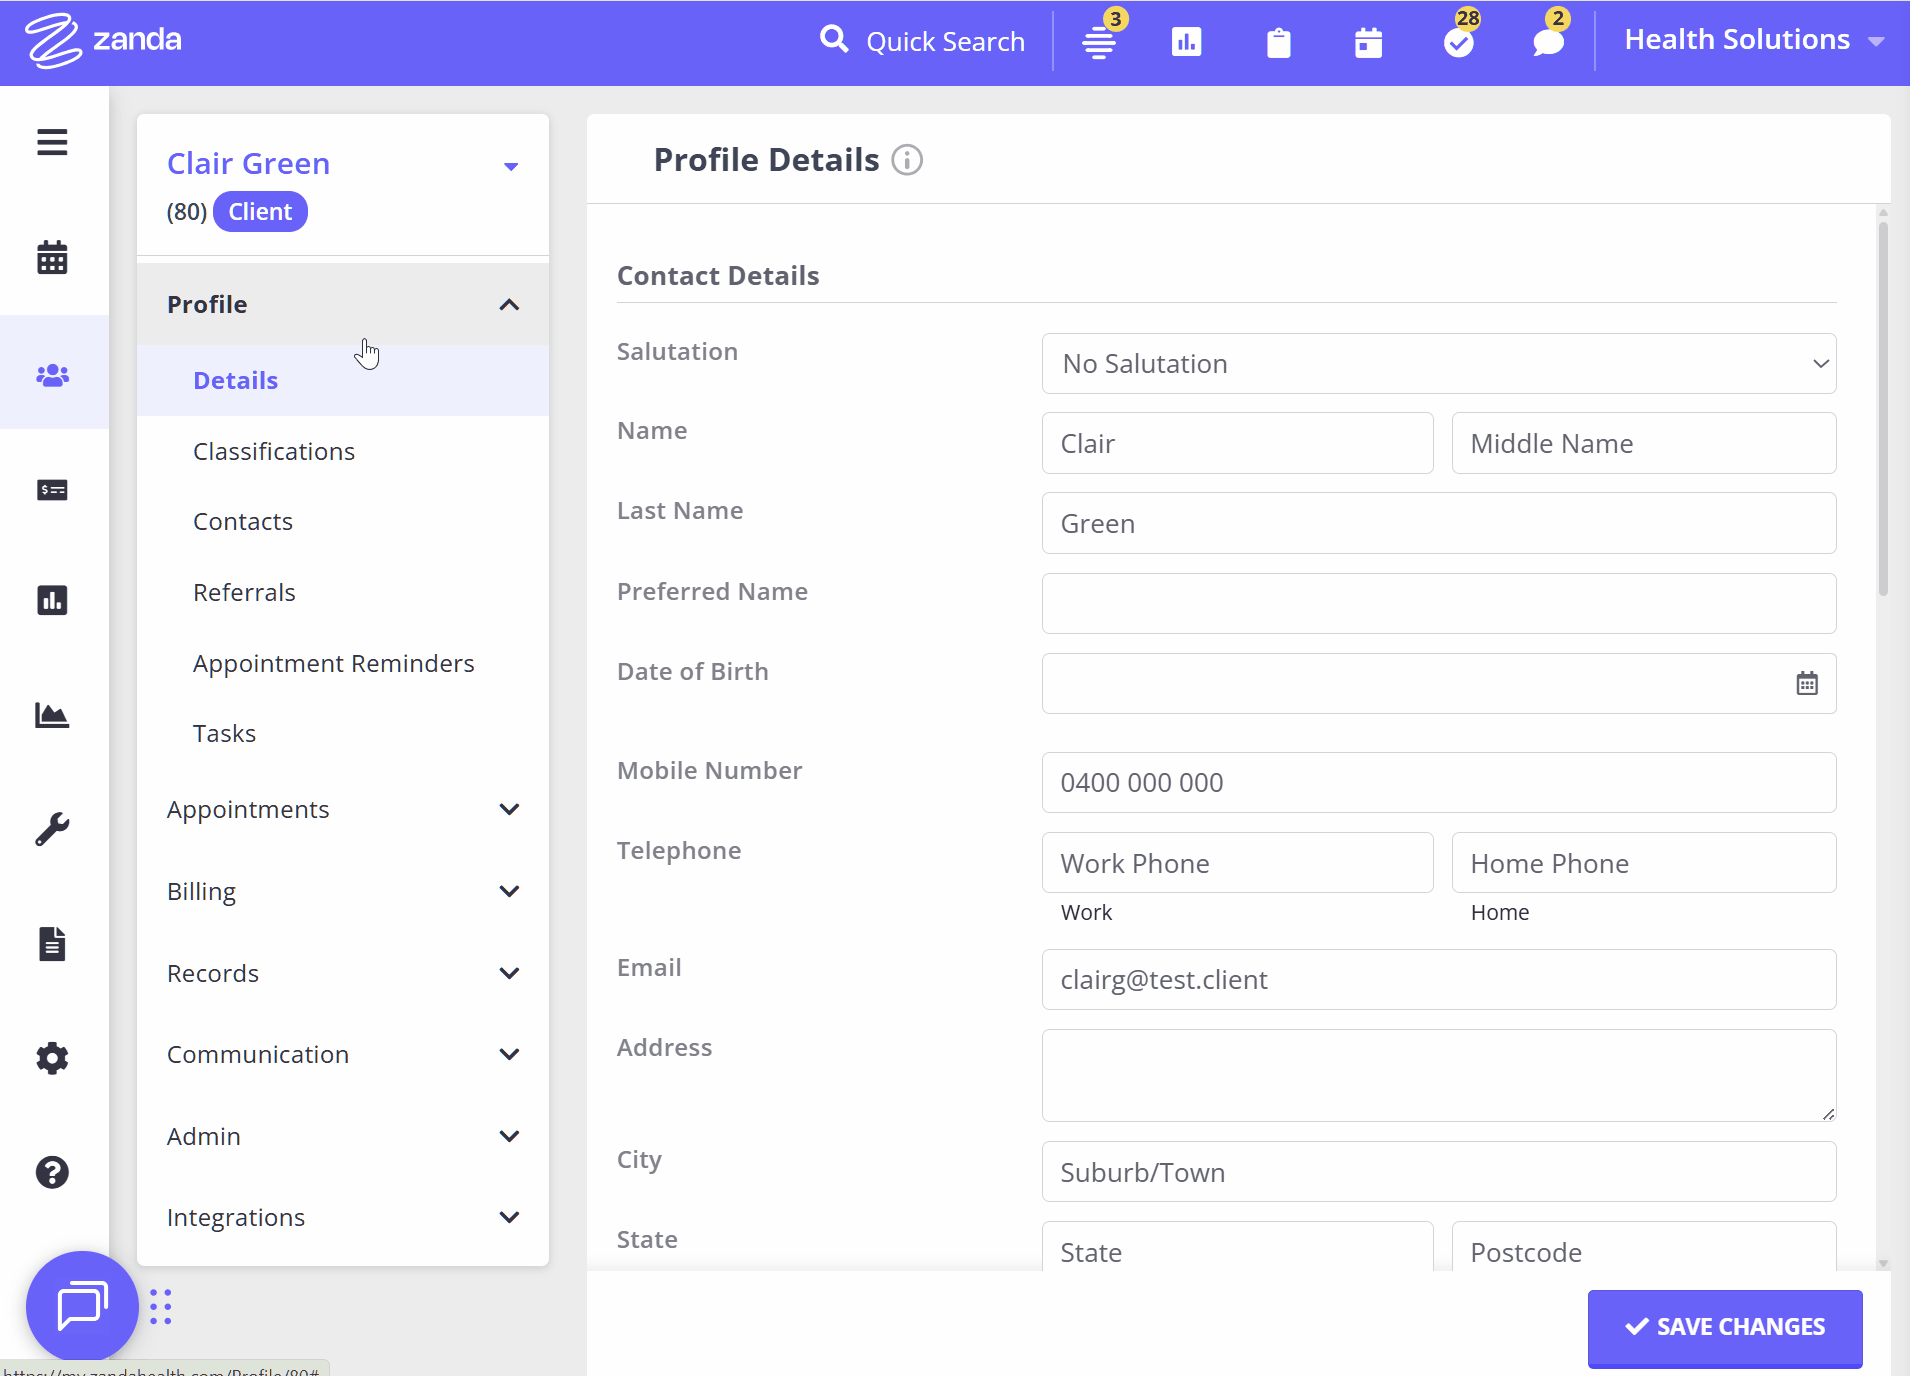
Task: Open the analytics bar-chart icon in top bar
Action: (1186, 42)
